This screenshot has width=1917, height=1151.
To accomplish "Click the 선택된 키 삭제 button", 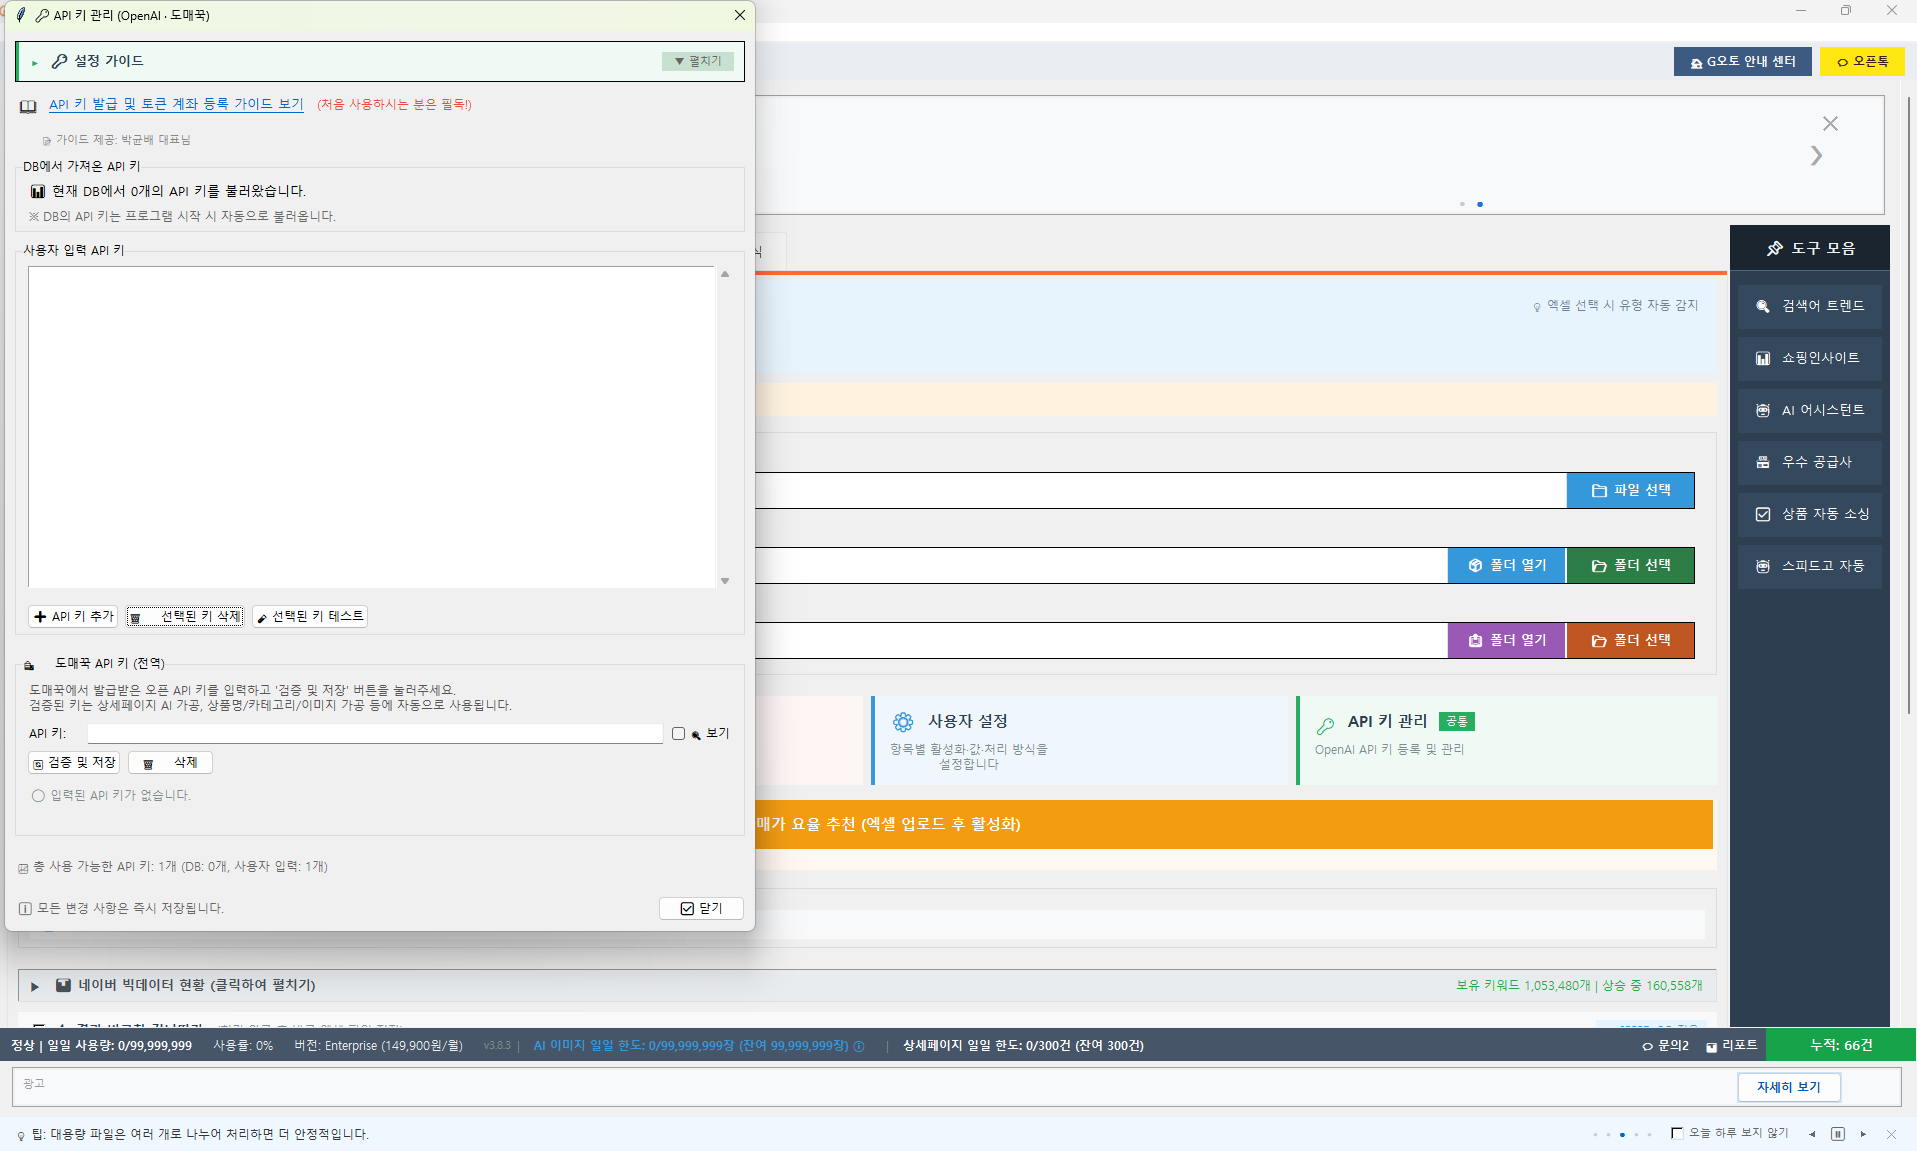I will click(x=185, y=617).
